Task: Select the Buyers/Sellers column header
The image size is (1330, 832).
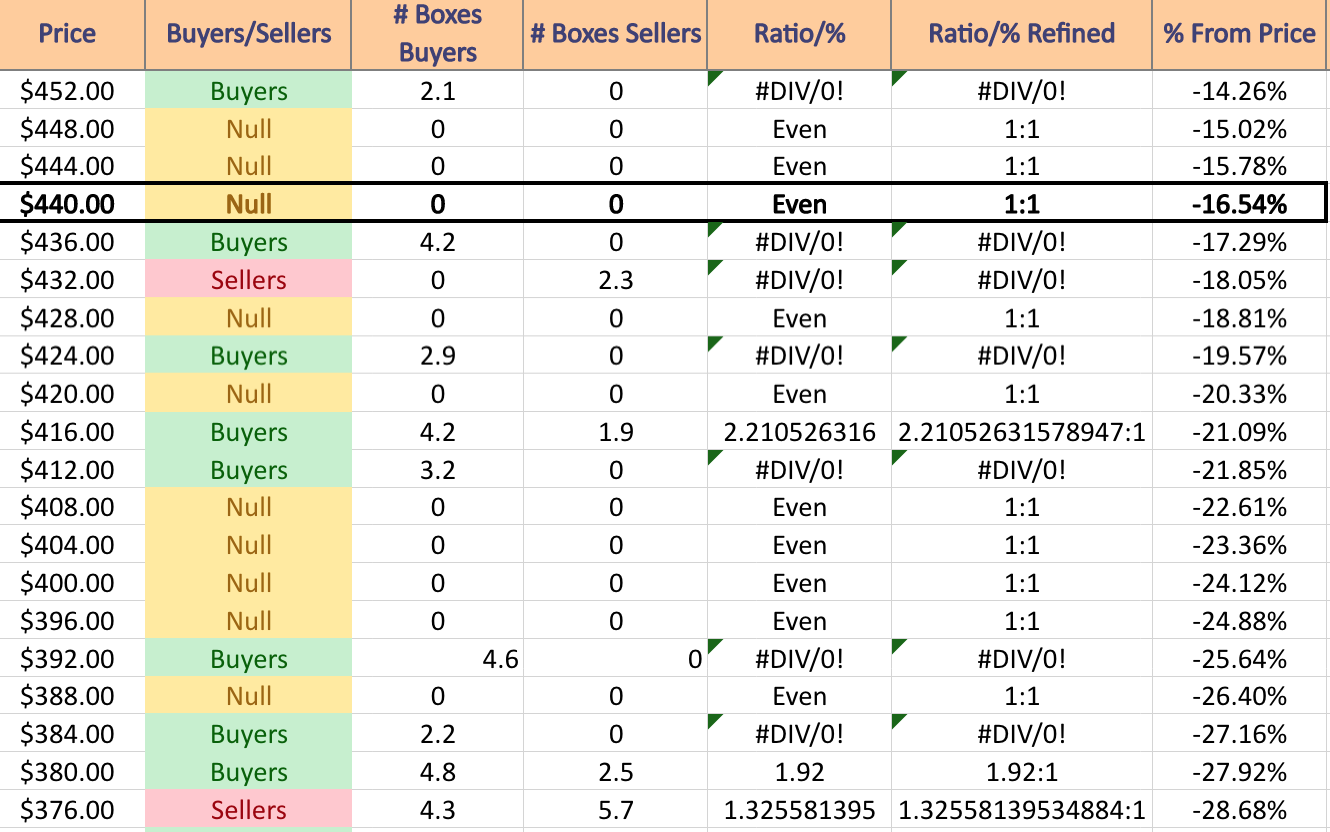Action: [x=249, y=35]
